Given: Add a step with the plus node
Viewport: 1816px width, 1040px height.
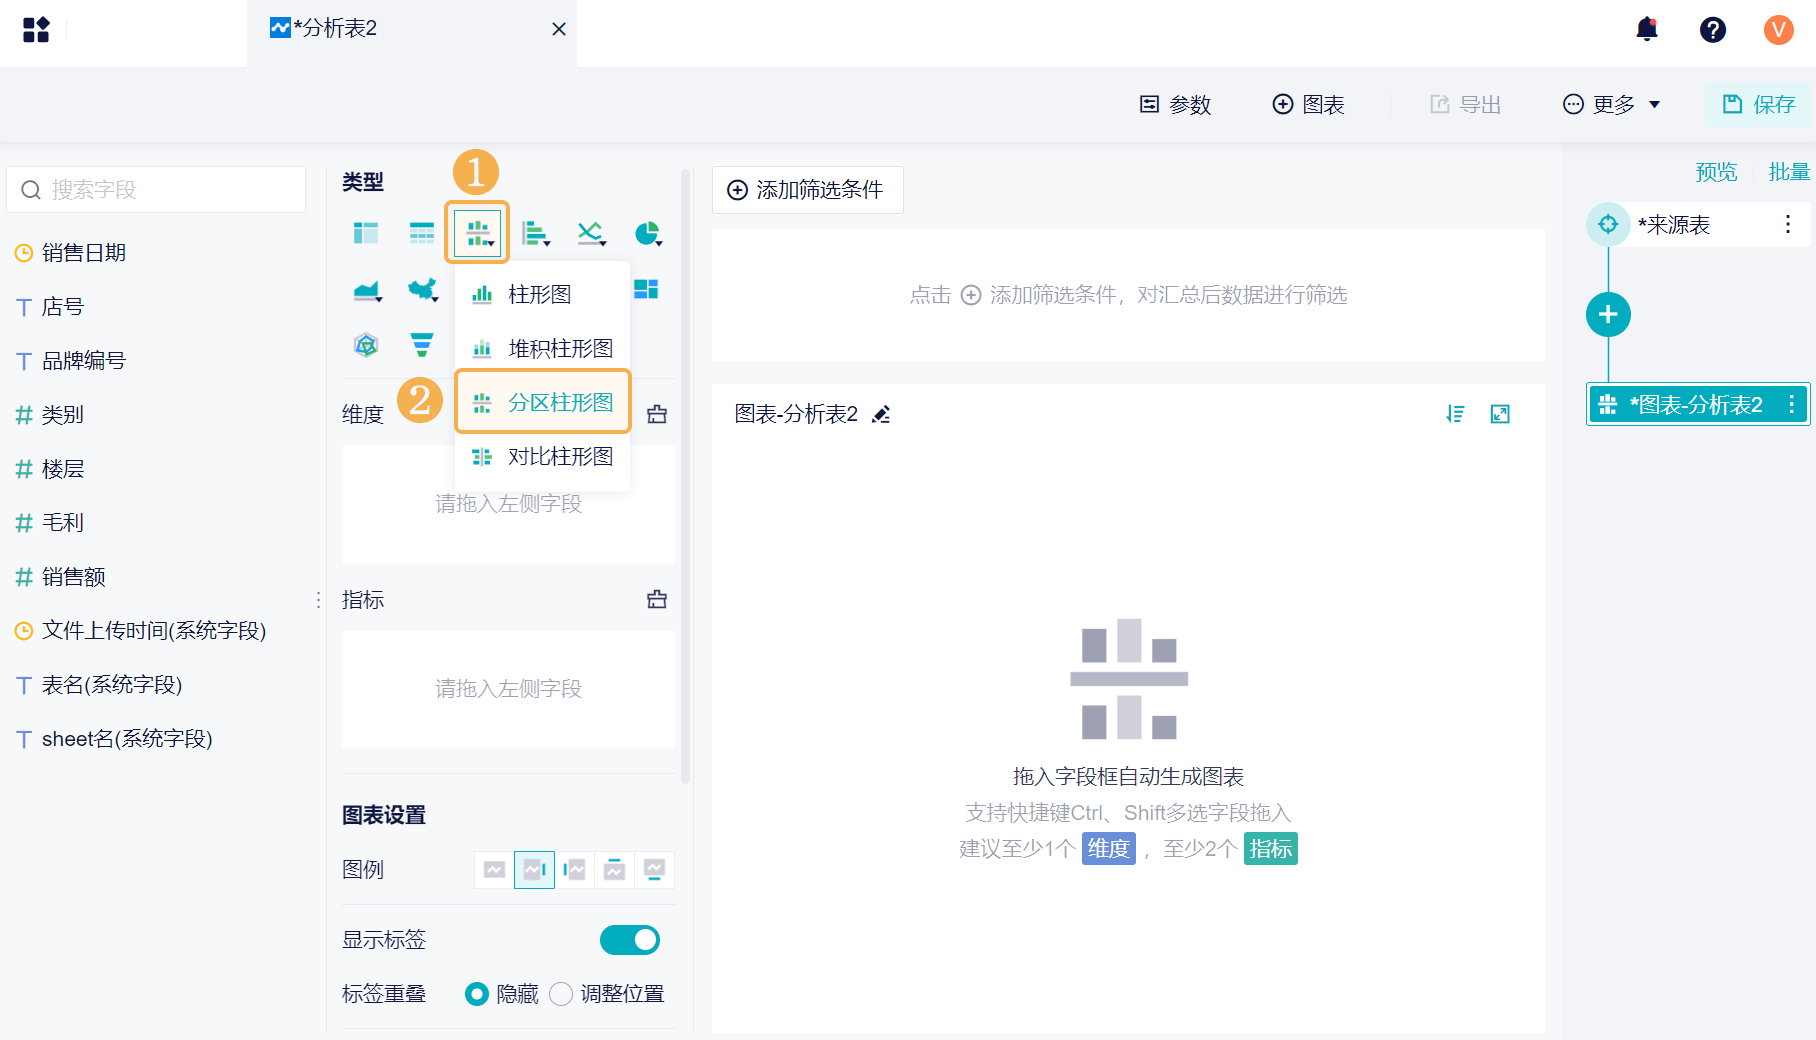Looking at the screenshot, I should (1608, 315).
